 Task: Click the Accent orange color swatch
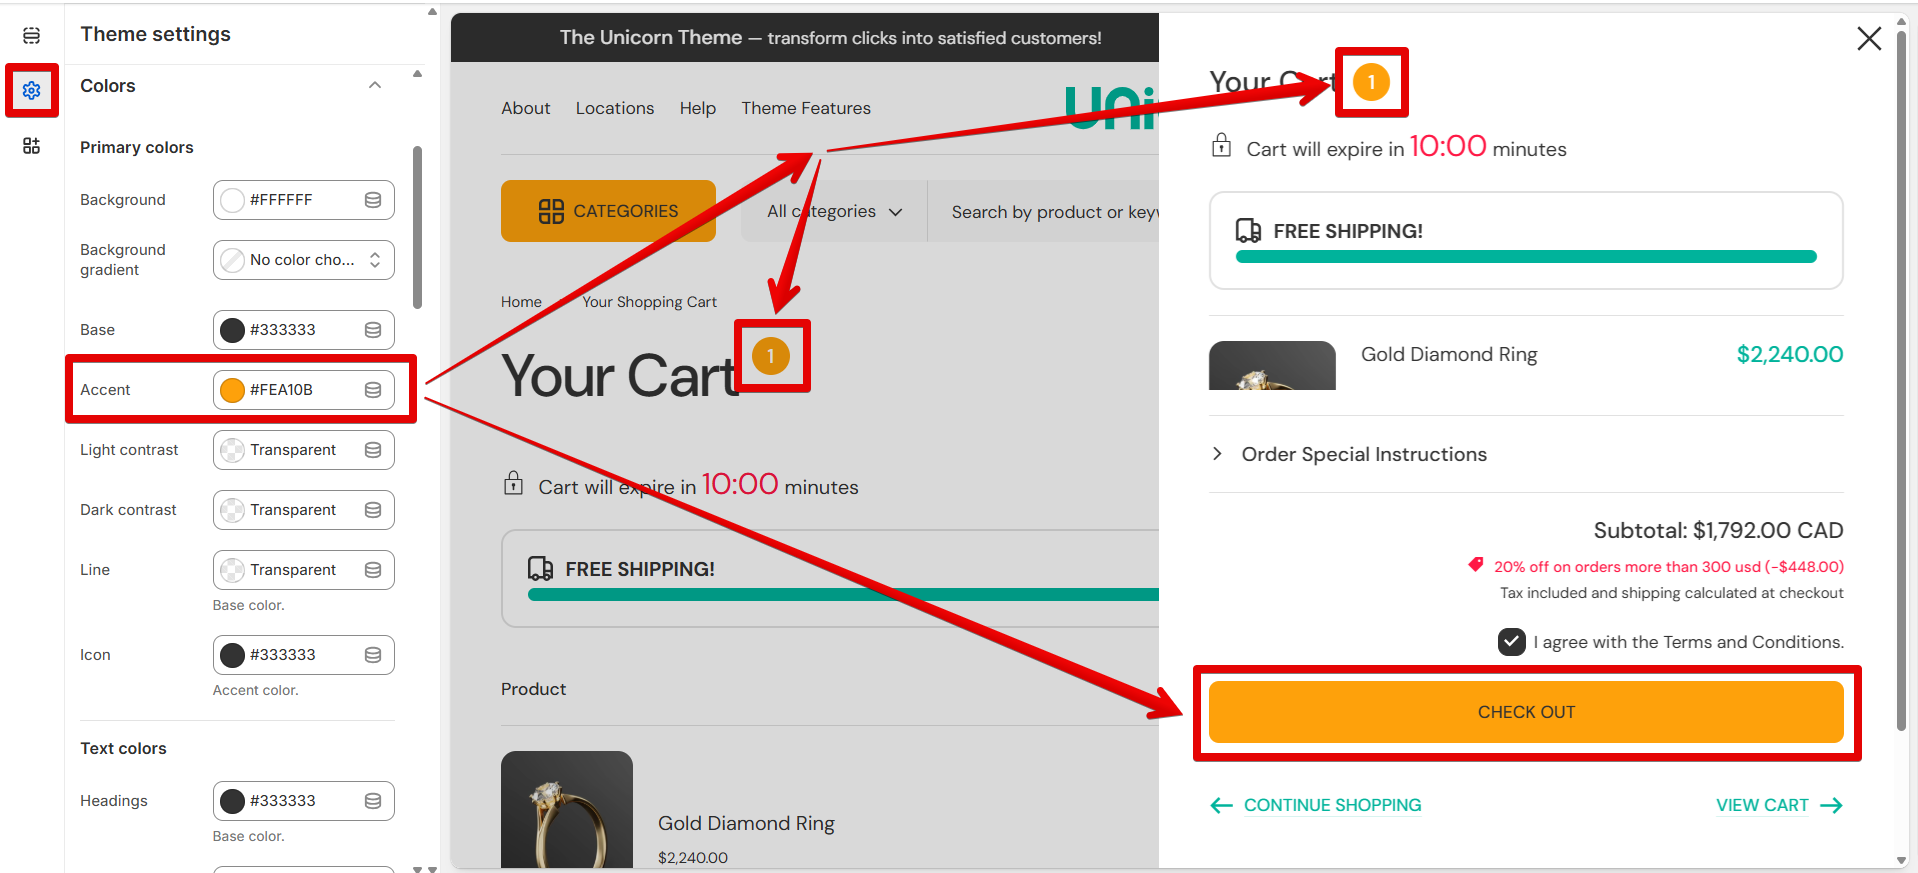(232, 390)
